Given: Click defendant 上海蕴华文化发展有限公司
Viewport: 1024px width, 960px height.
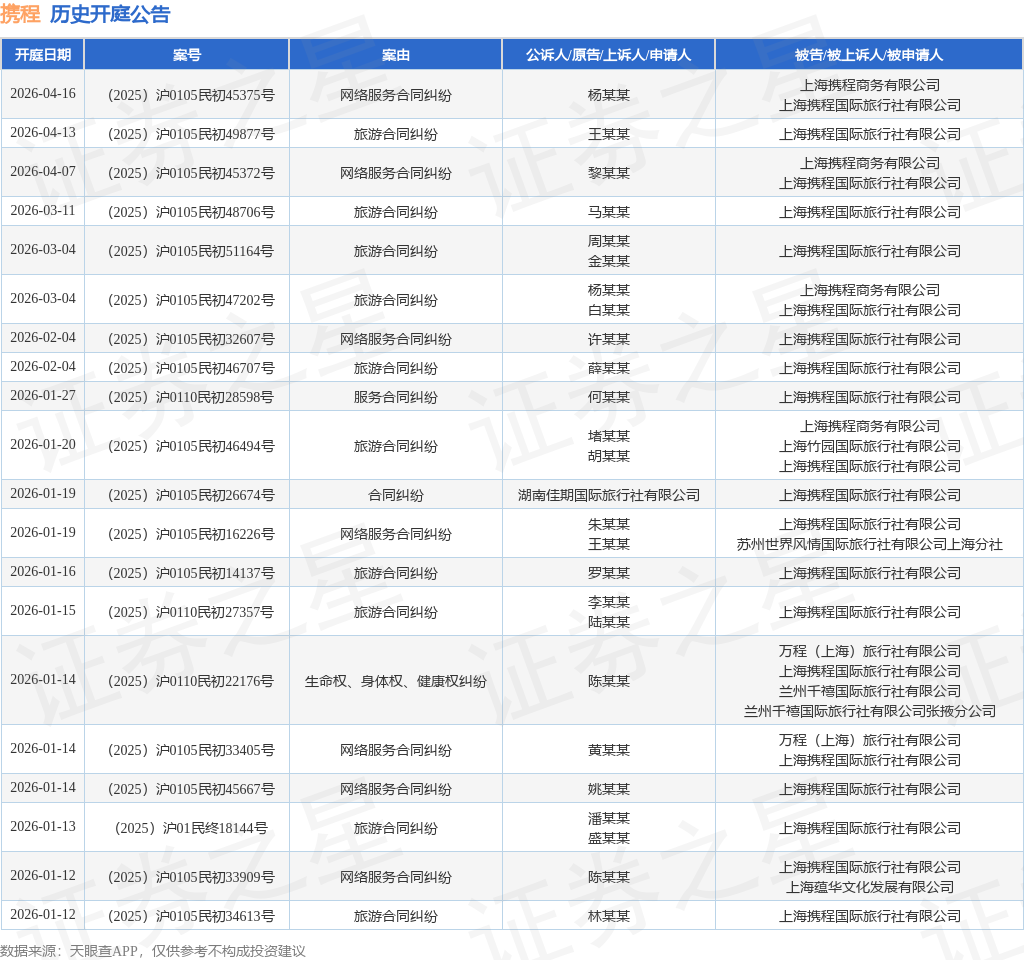Looking at the screenshot, I should 869,888.
